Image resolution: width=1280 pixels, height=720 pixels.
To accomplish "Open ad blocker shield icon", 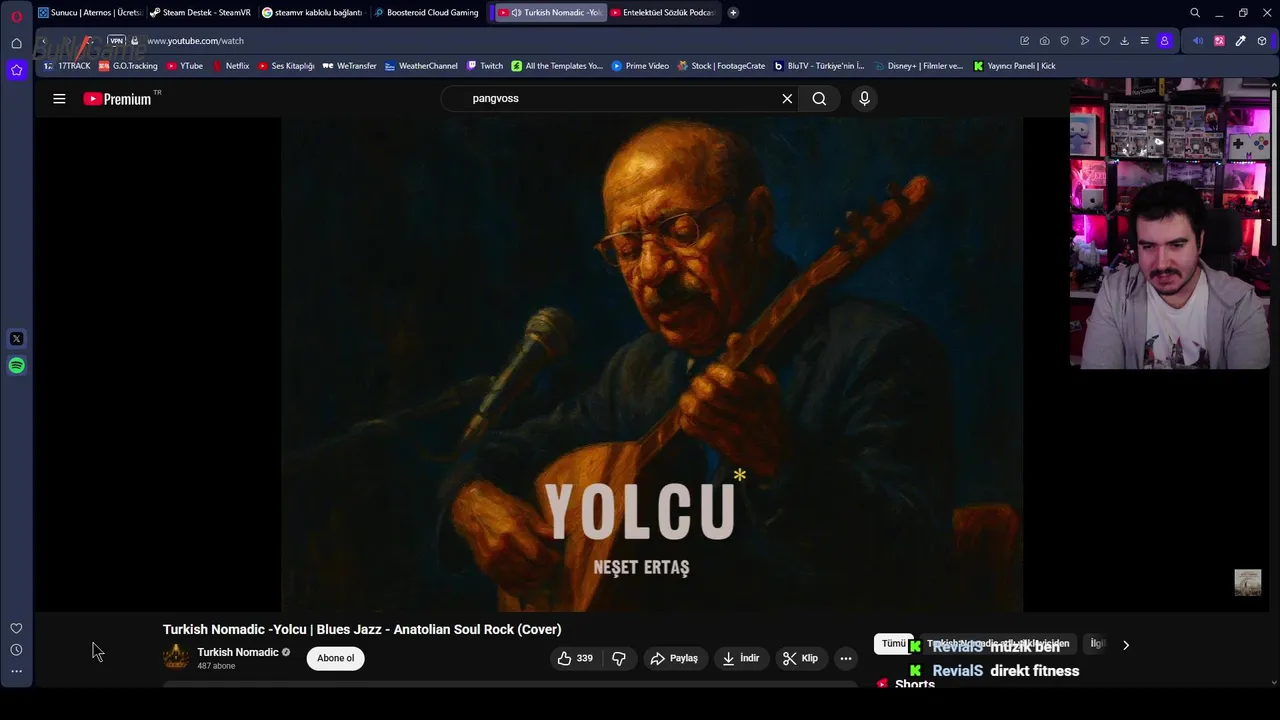I will [x=1064, y=41].
